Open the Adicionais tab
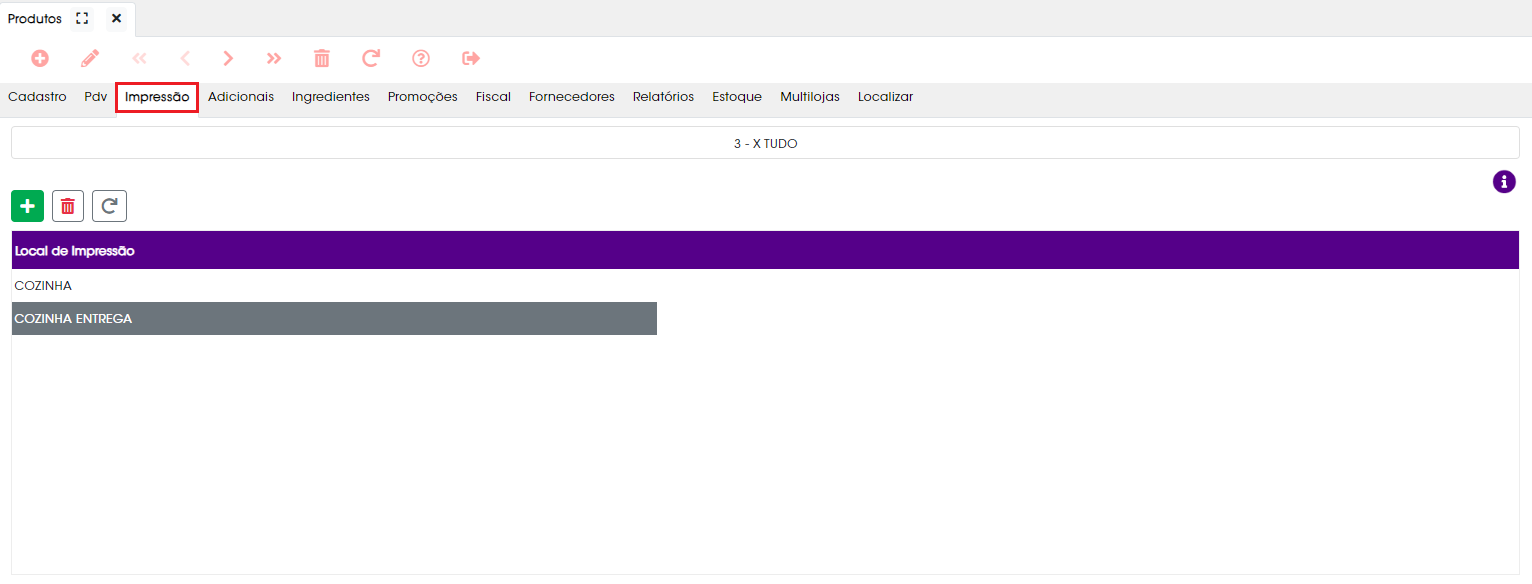Viewport: 1532px width, 584px height. pos(241,97)
